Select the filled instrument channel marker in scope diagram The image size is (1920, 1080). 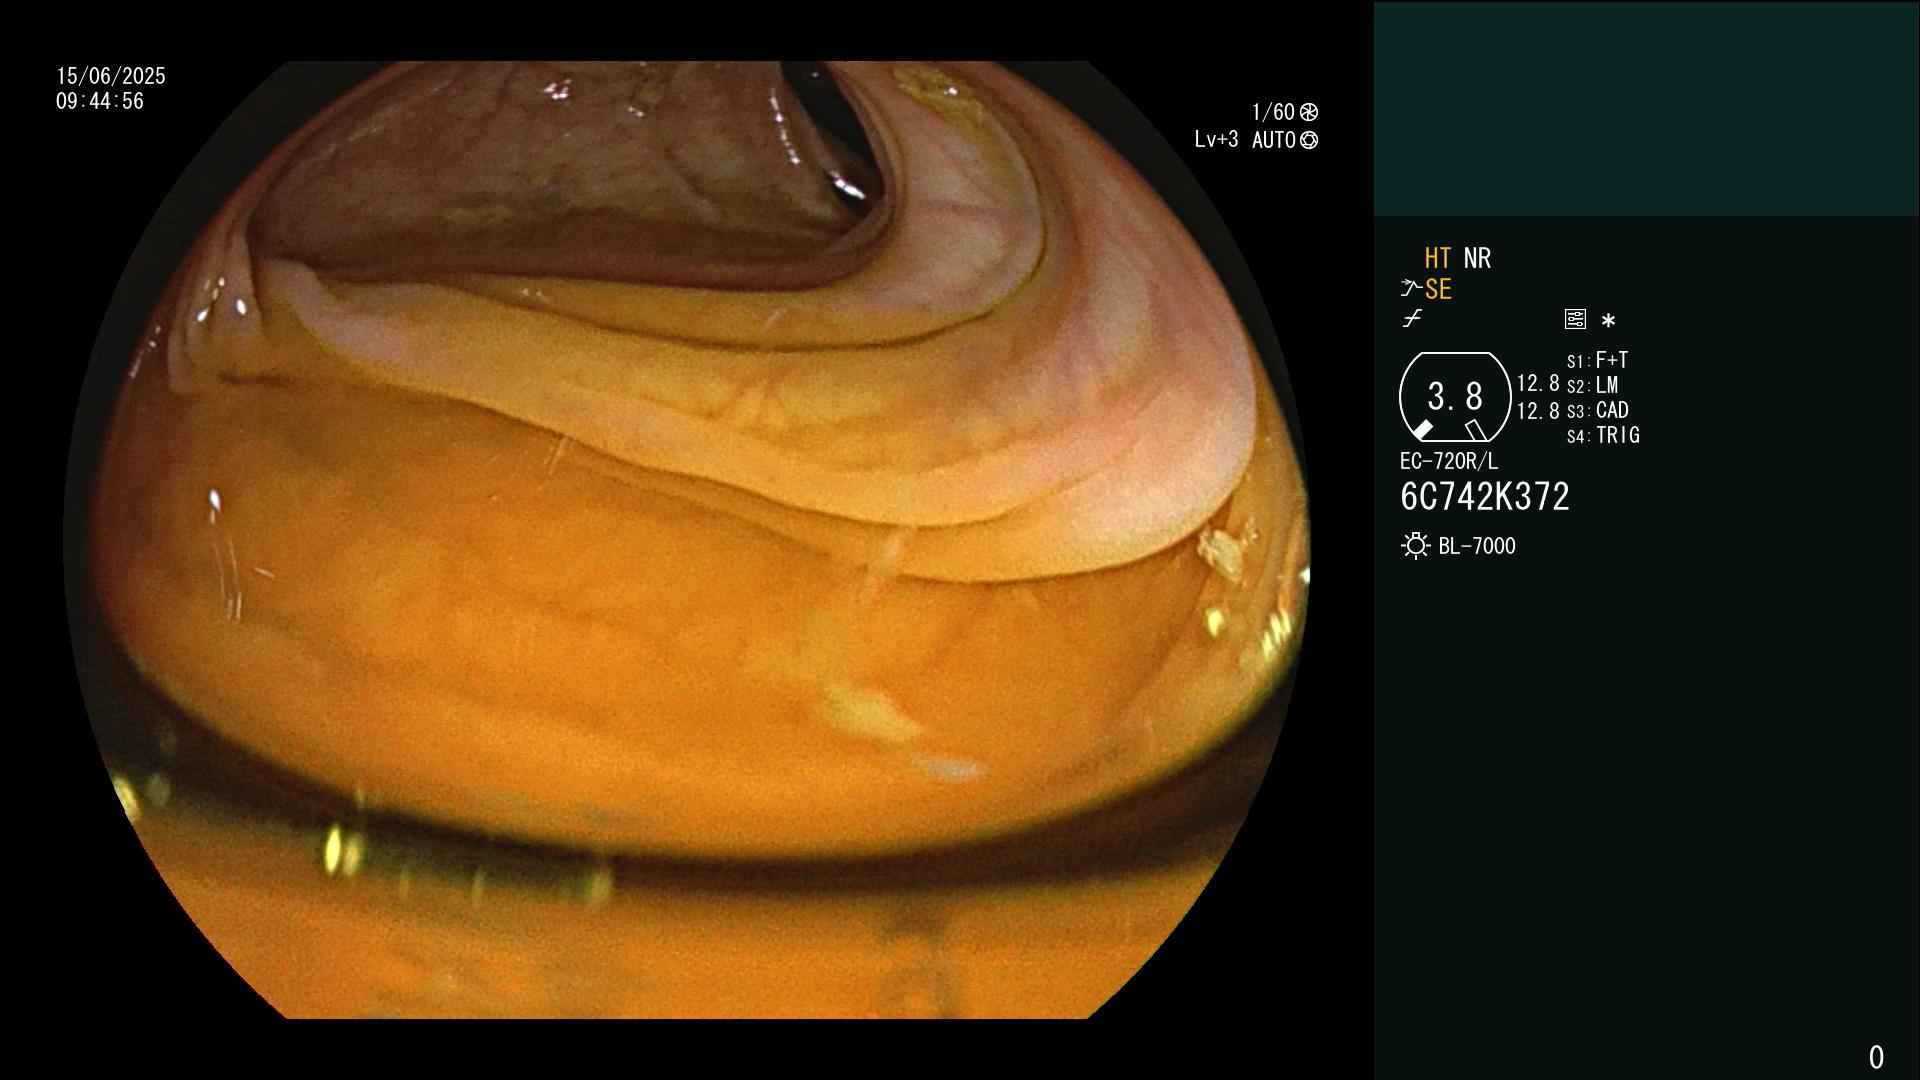(1422, 430)
